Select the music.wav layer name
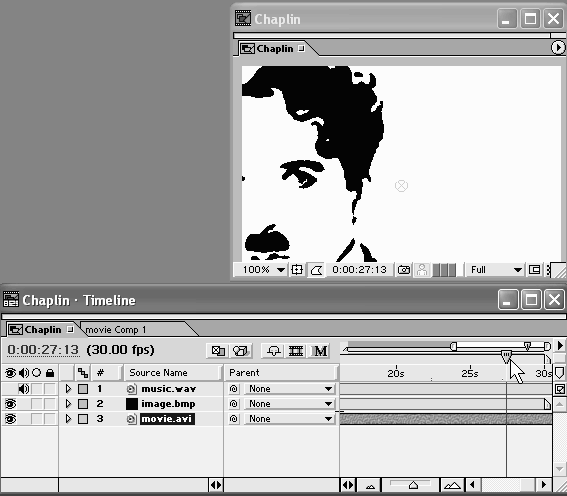Viewport: 567px width, 496px height. tap(169, 389)
